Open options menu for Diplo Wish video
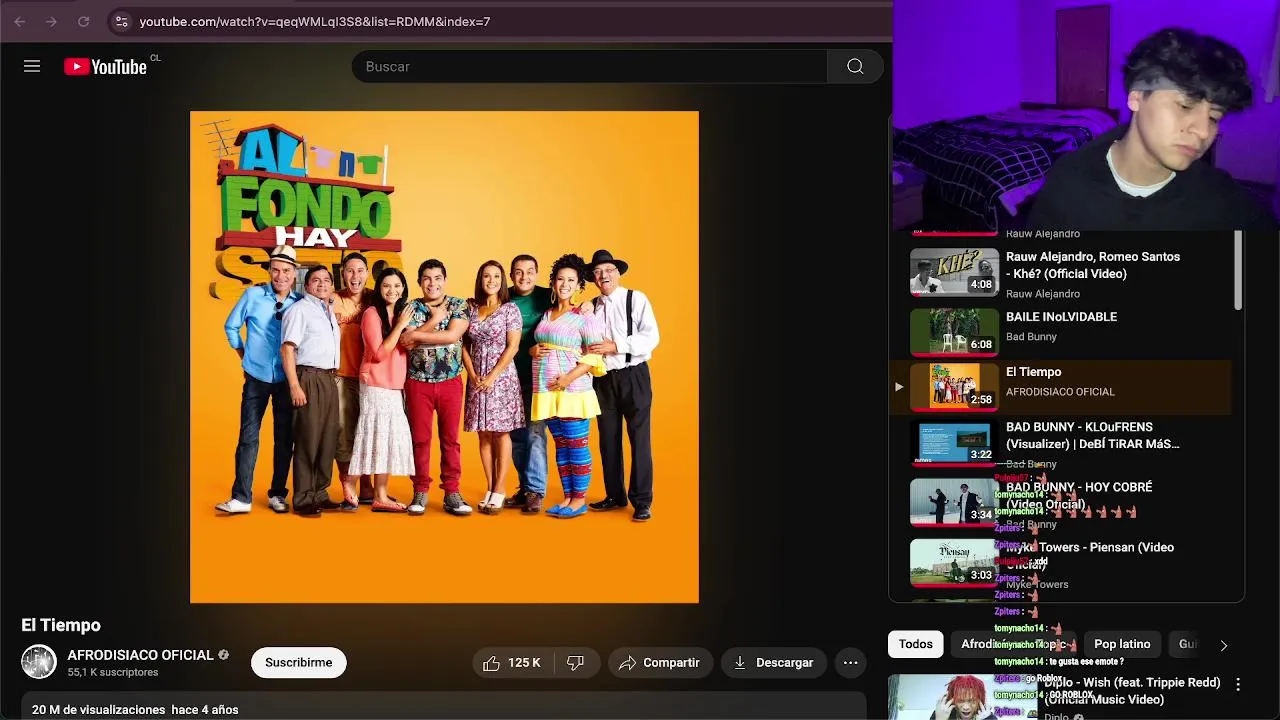The width and height of the screenshot is (1280, 720). click(1238, 685)
